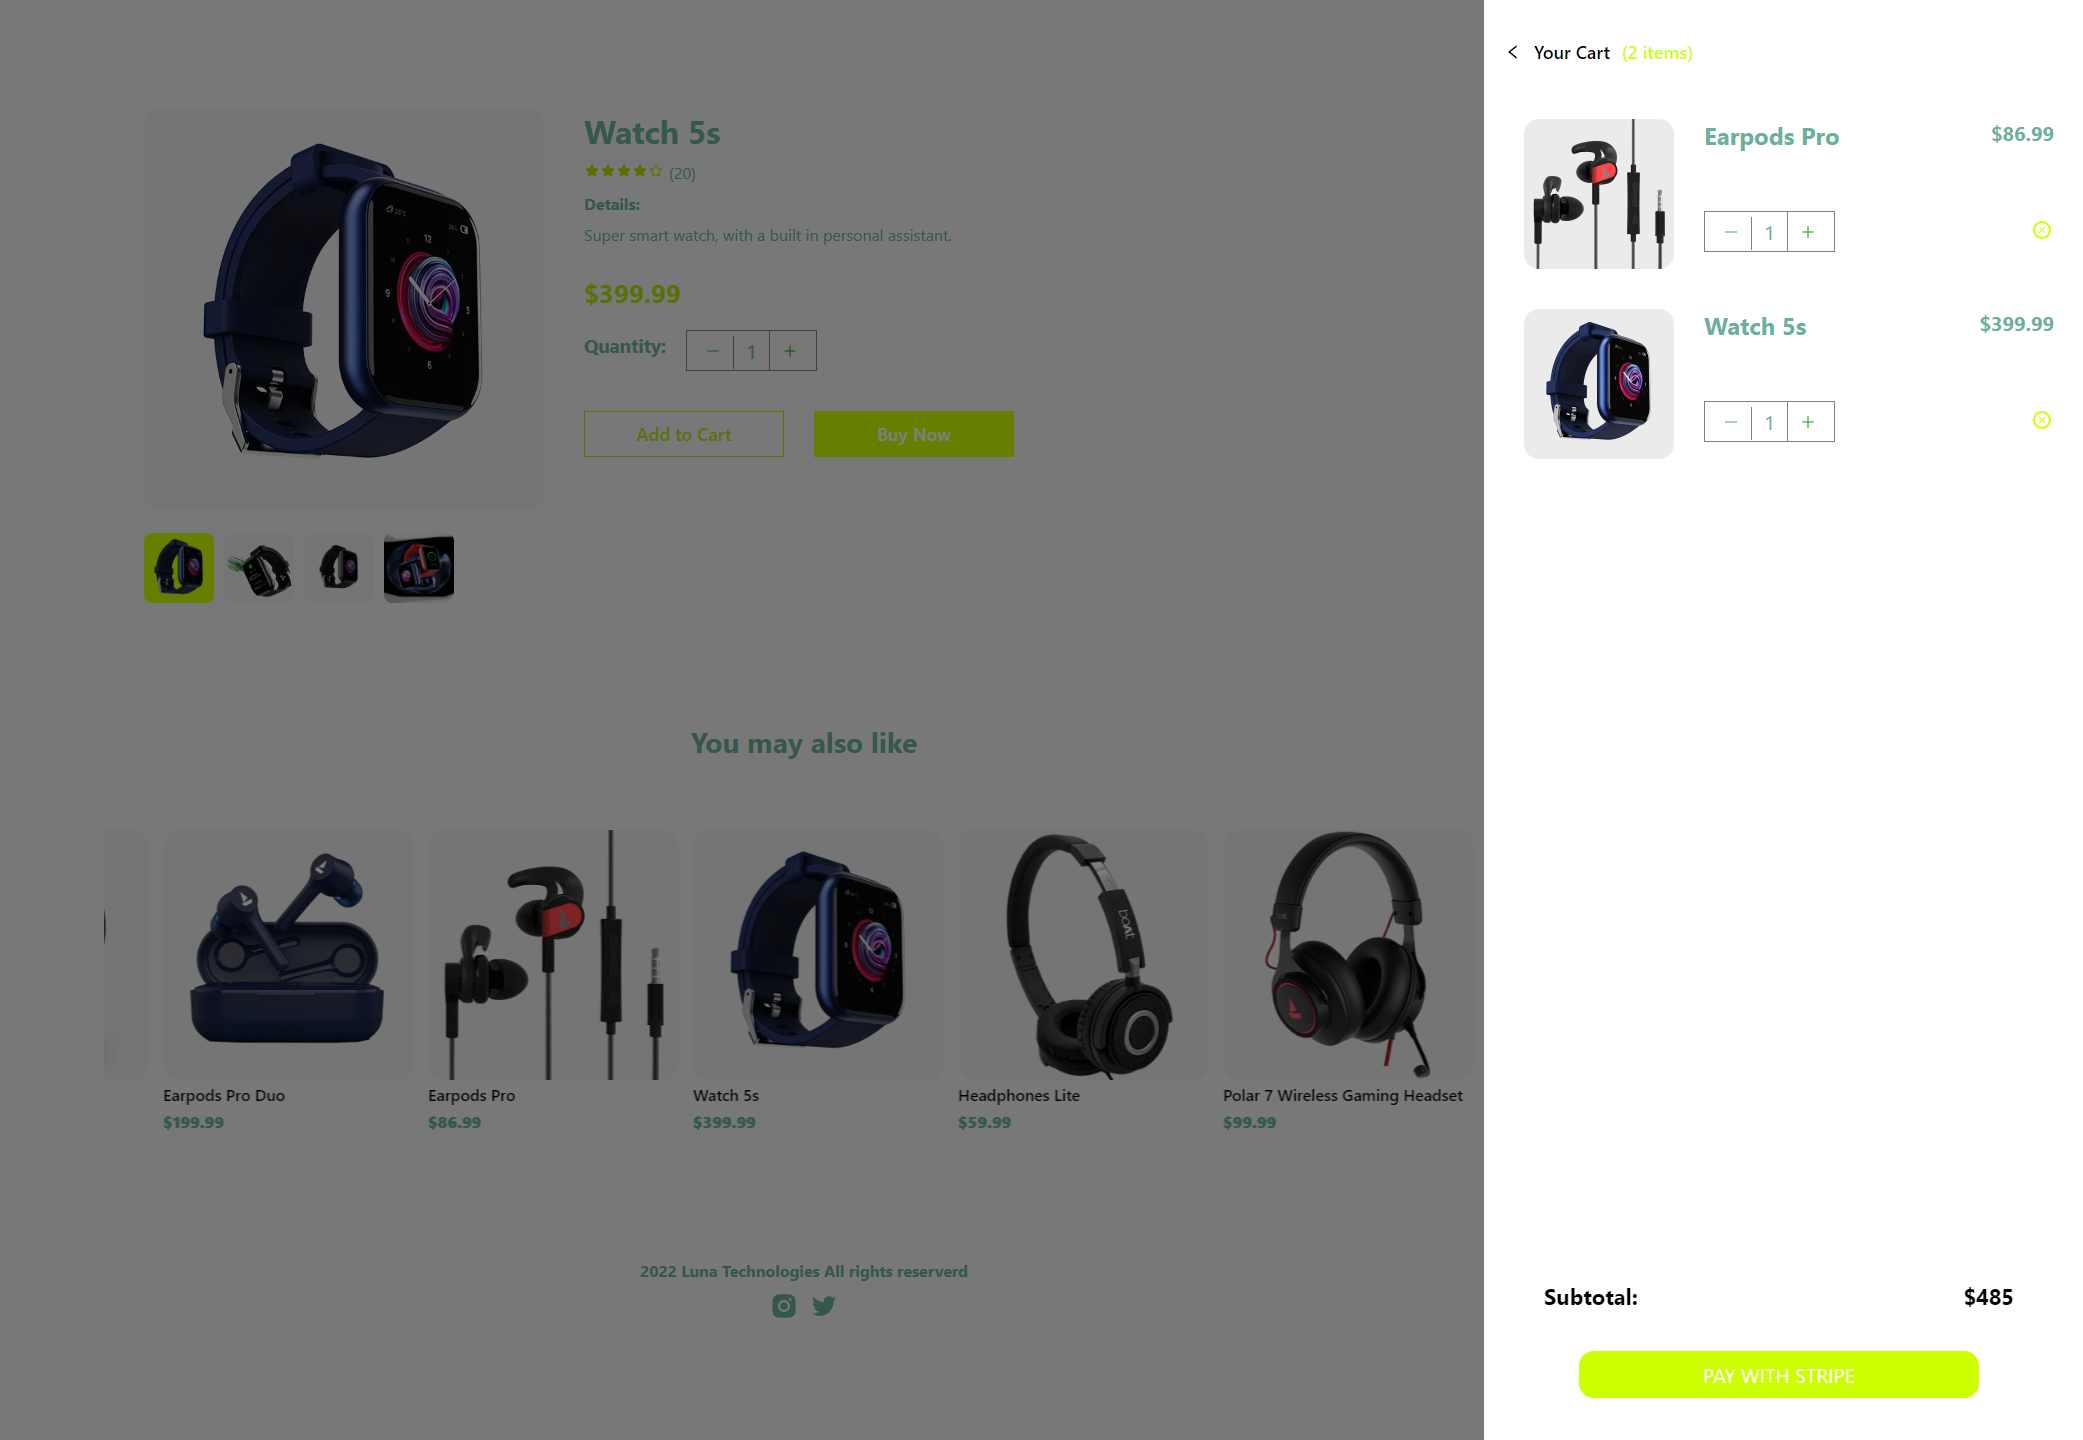2083x1440 pixels.
Task: Decrease Watch 5s quantity in cart
Action: [x=1729, y=422]
